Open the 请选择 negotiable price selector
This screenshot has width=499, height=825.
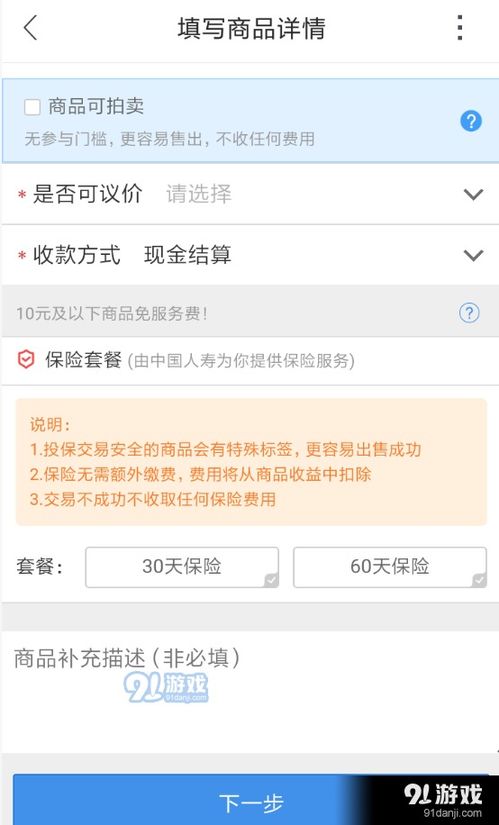coord(199,194)
